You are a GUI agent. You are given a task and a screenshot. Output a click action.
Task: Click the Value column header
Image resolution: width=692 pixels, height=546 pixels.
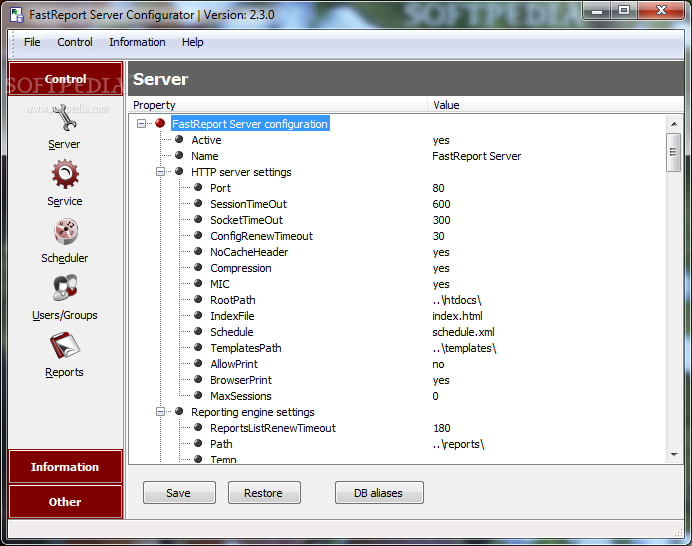(x=556, y=105)
